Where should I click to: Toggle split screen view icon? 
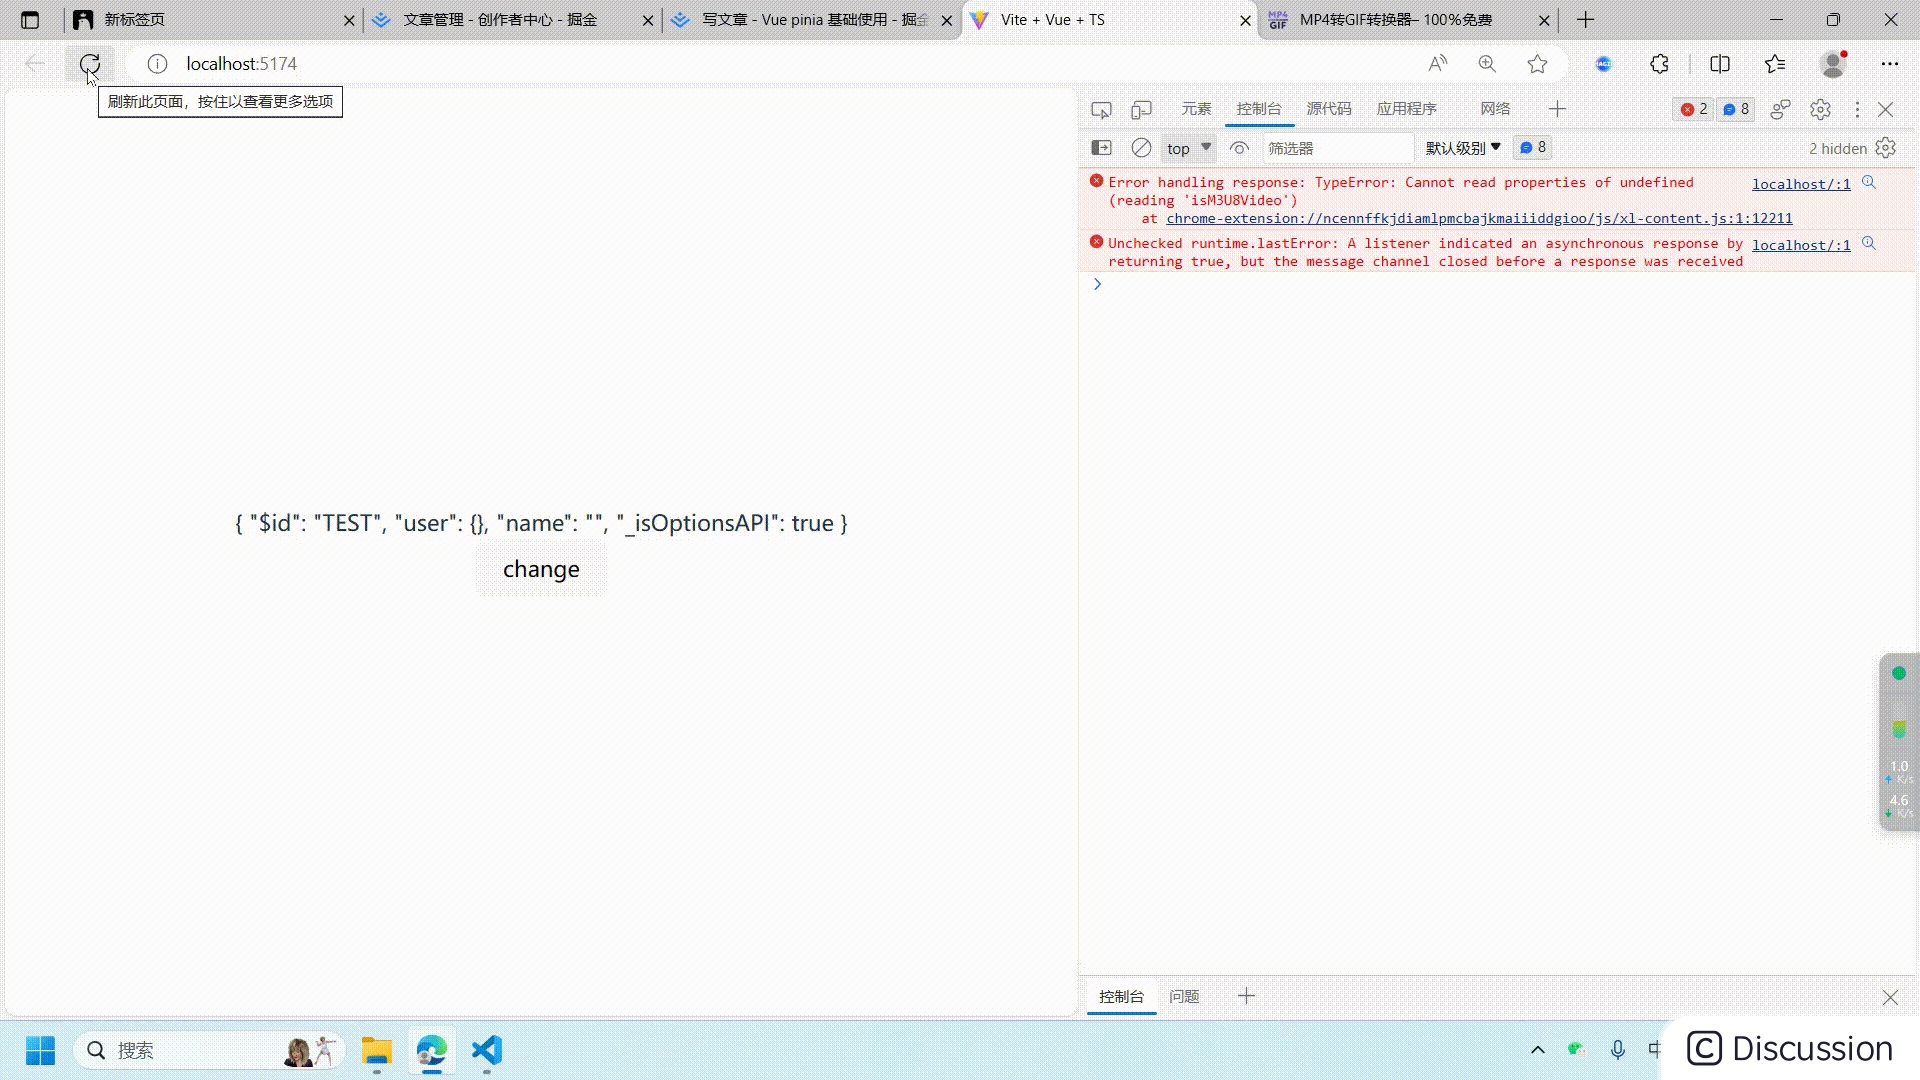tap(1720, 64)
